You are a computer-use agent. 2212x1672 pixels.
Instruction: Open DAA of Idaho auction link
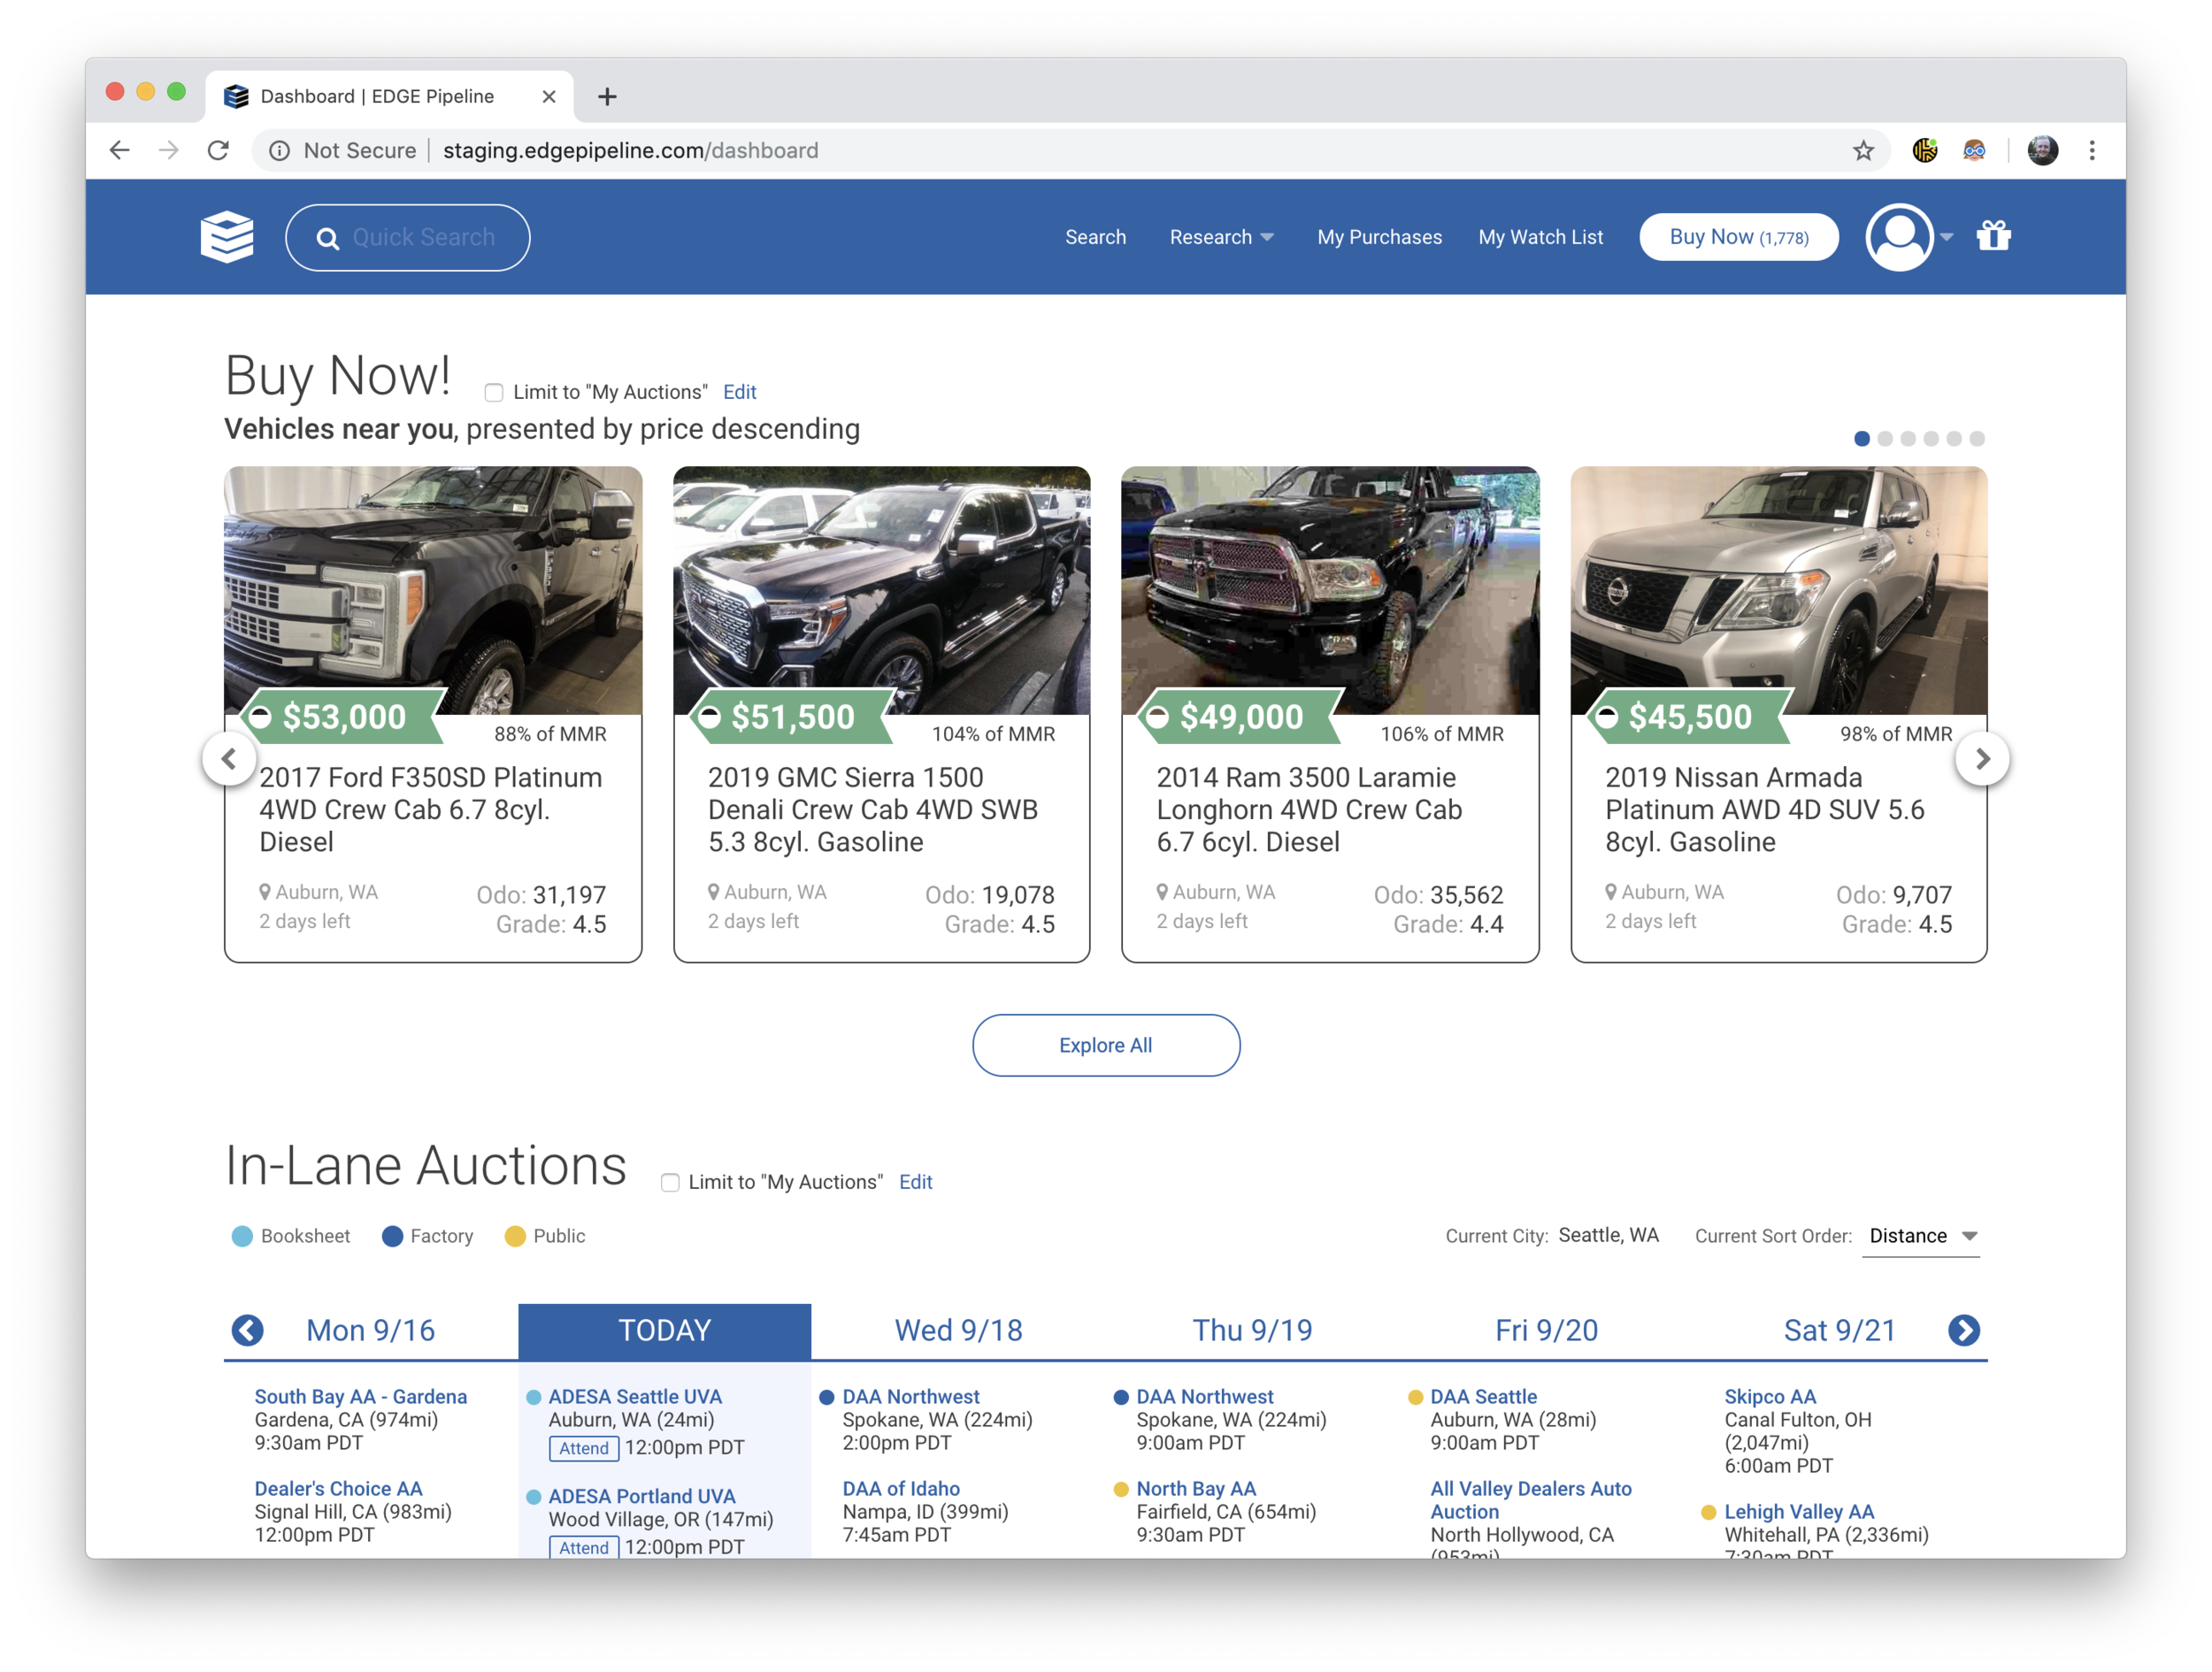901,1489
